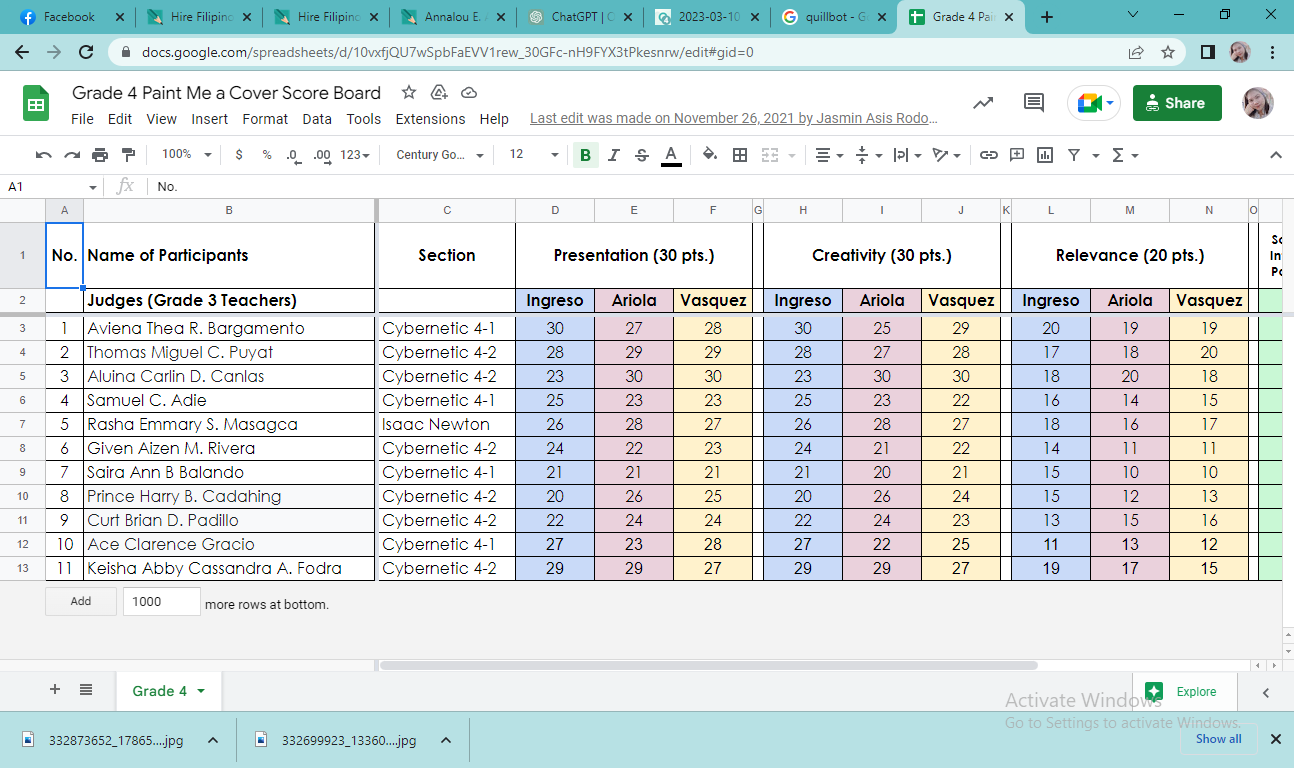Image resolution: width=1294 pixels, height=768 pixels.
Task: Increase decimal places icon
Action: tap(322, 155)
